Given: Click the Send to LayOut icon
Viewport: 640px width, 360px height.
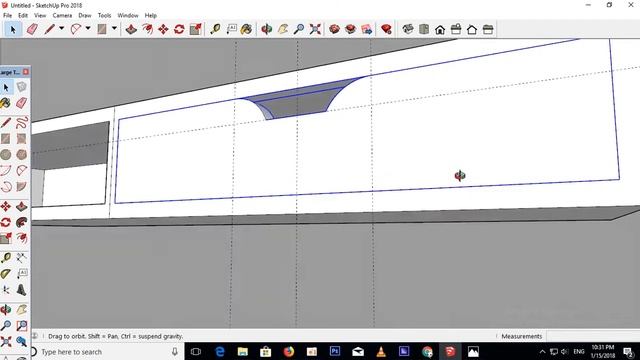Looking at the screenshot, I should [x=367, y=29].
